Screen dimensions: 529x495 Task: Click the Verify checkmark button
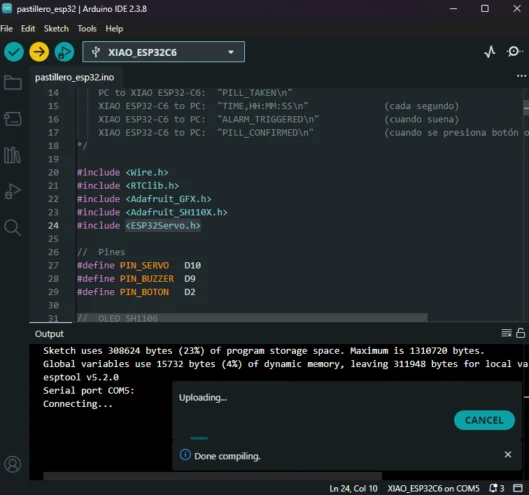(14, 52)
